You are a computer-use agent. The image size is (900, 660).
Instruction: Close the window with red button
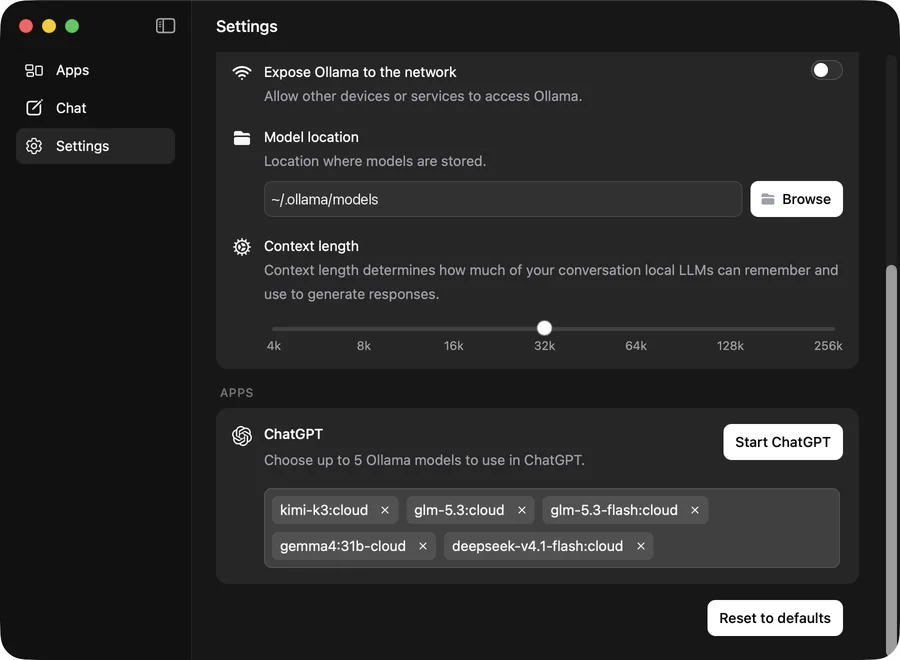[x=26, y=26]
